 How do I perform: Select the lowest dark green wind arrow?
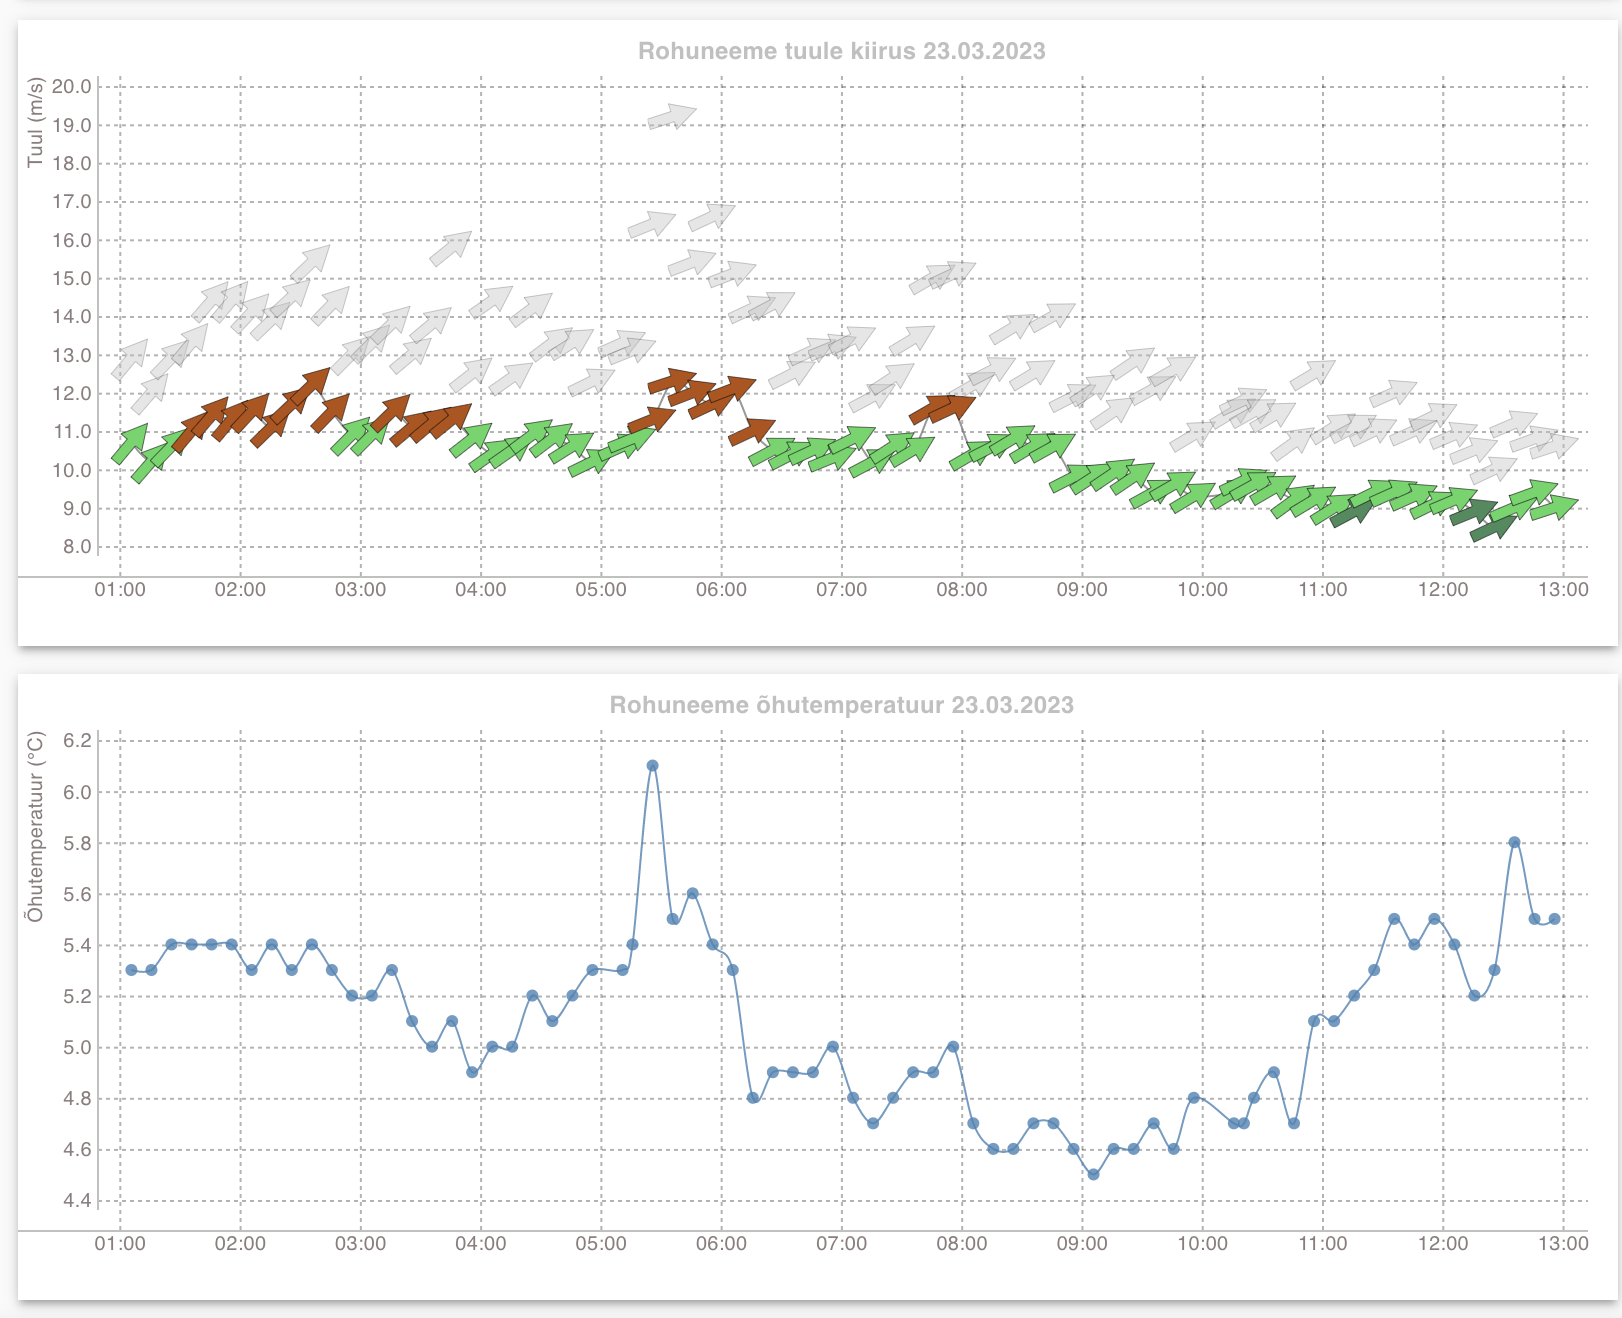(x=1494, y=527)
